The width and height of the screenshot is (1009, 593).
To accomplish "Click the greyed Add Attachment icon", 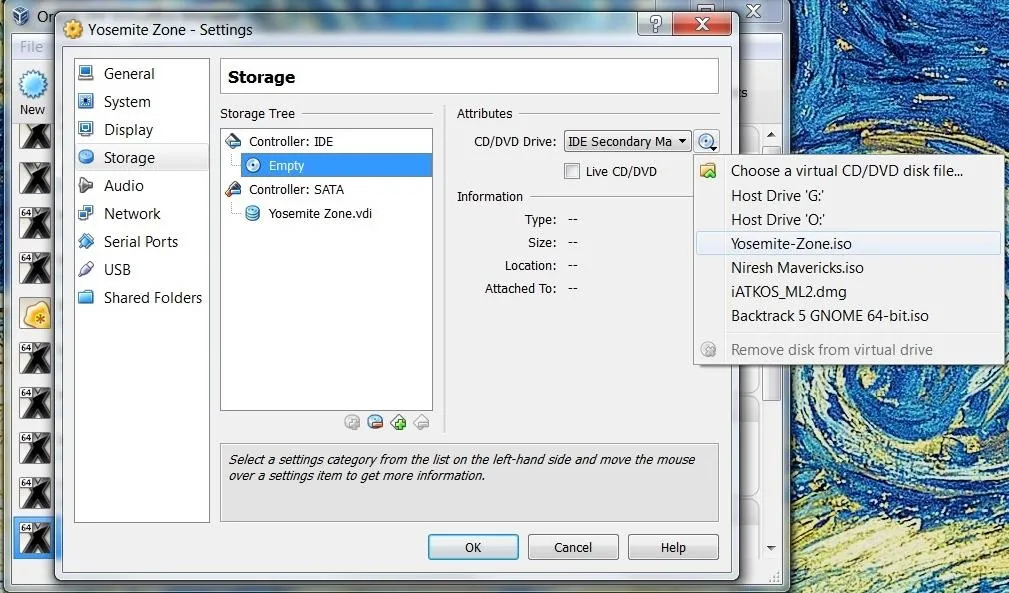I will (x=352, y=423).
